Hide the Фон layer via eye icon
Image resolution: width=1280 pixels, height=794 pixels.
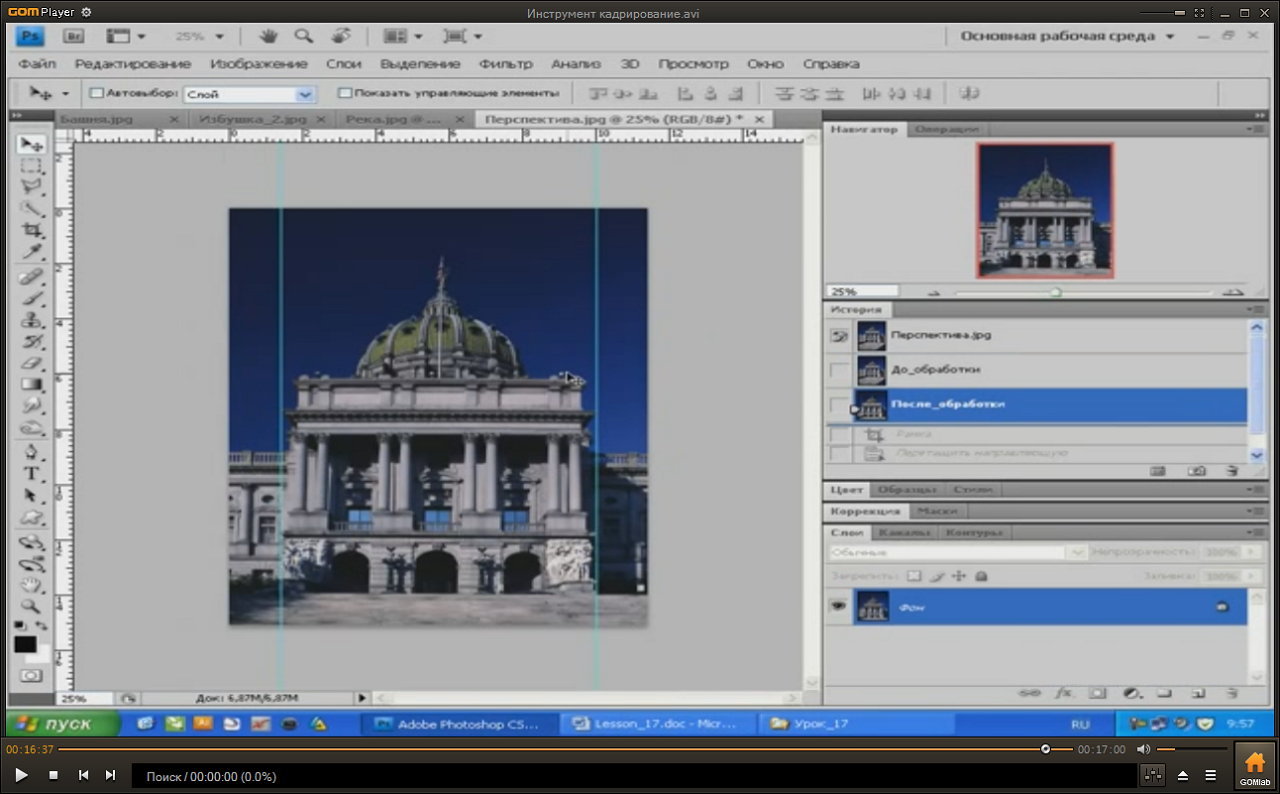(838, 606)
